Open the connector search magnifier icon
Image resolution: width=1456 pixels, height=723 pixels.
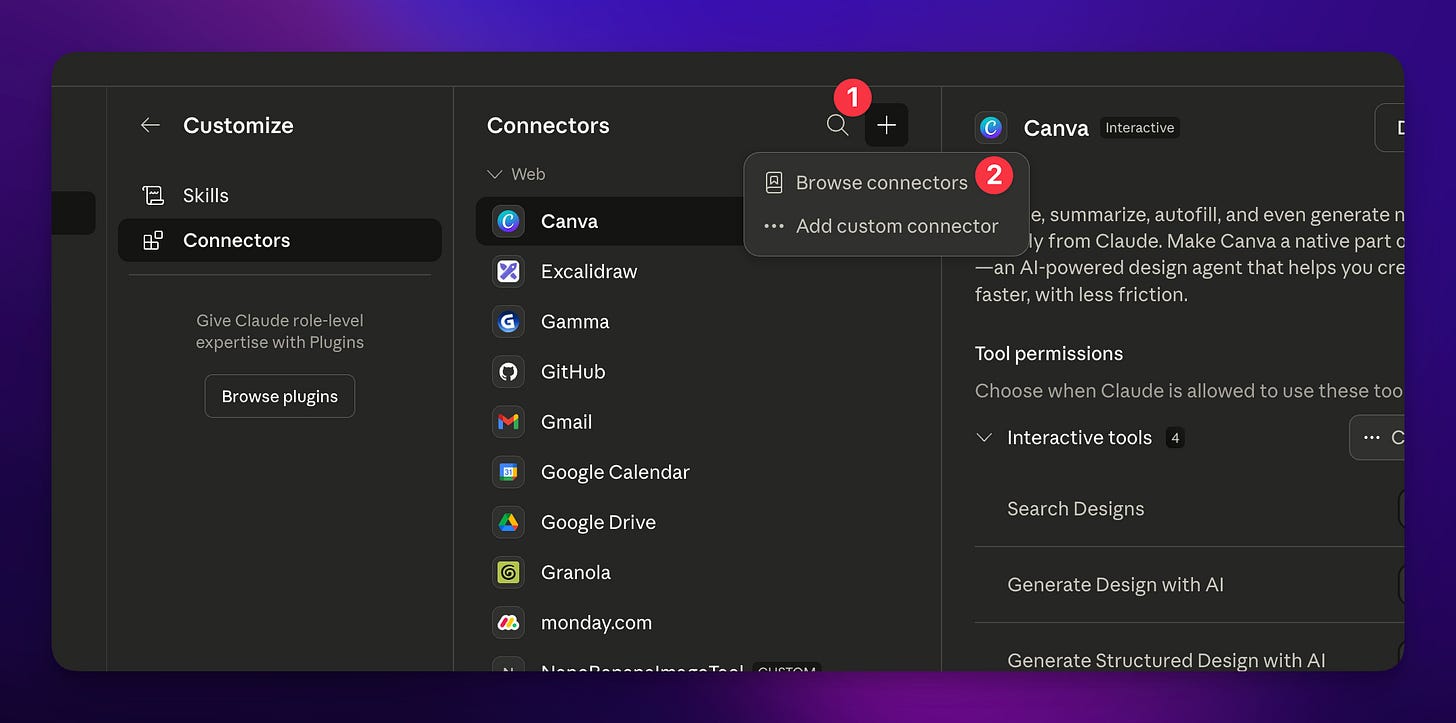[x=838, y=125]
